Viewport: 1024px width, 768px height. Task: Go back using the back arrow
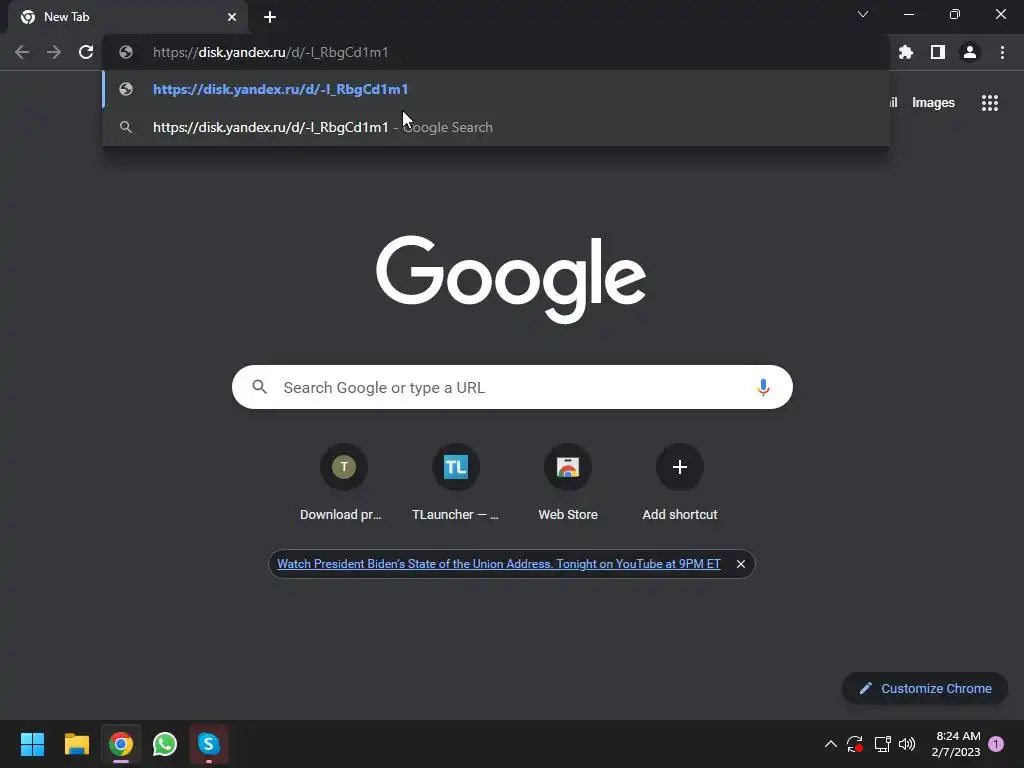coord(22,52)
